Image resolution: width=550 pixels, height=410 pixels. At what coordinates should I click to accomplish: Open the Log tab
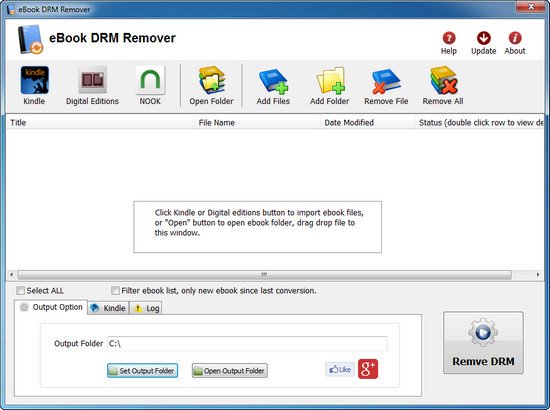[146, 308]
